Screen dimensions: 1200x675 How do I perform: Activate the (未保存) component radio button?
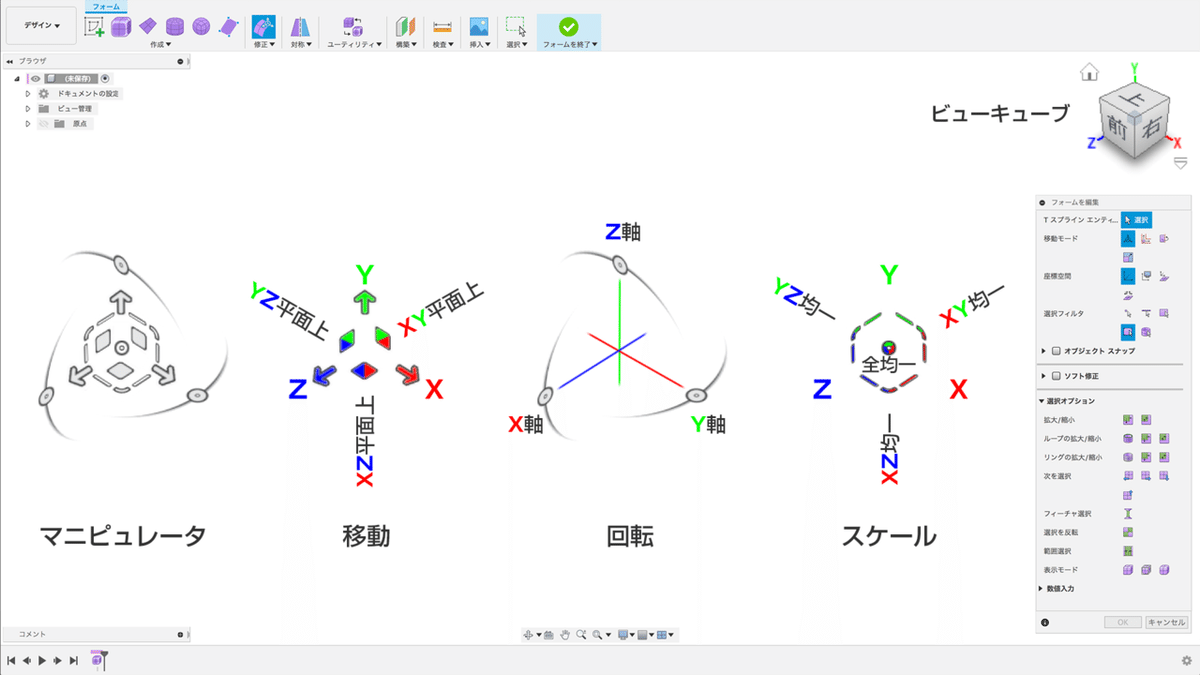[105, 78]
